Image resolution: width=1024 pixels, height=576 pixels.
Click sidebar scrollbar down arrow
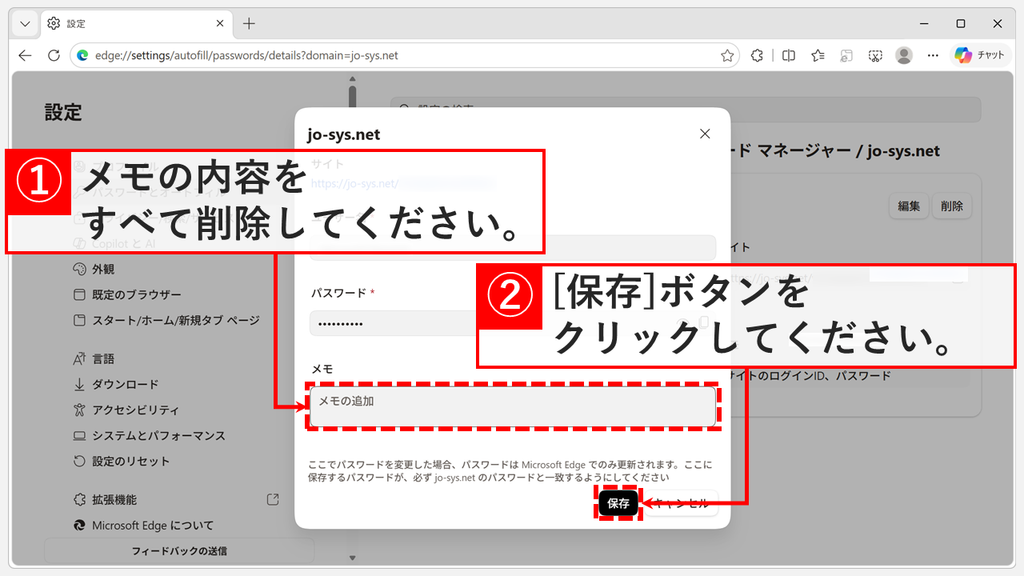pos(353,558)
